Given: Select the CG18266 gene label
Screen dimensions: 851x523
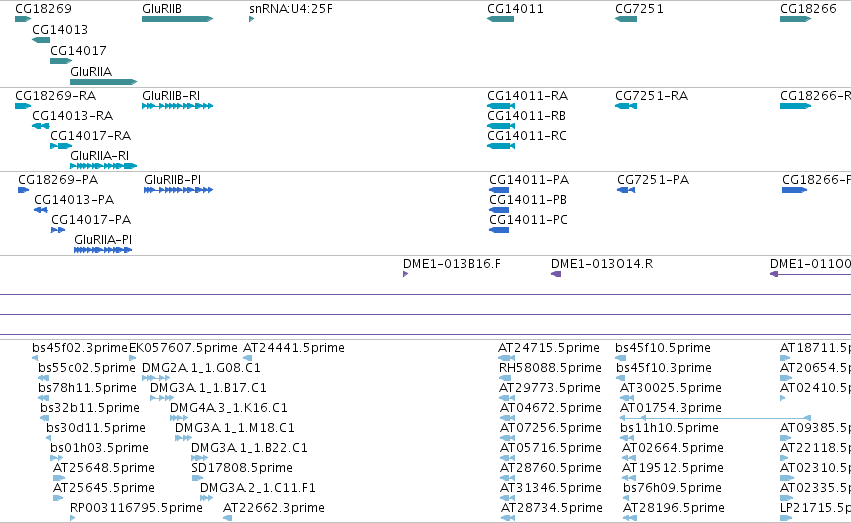Looking at the screenshot, I should (808, 9).
